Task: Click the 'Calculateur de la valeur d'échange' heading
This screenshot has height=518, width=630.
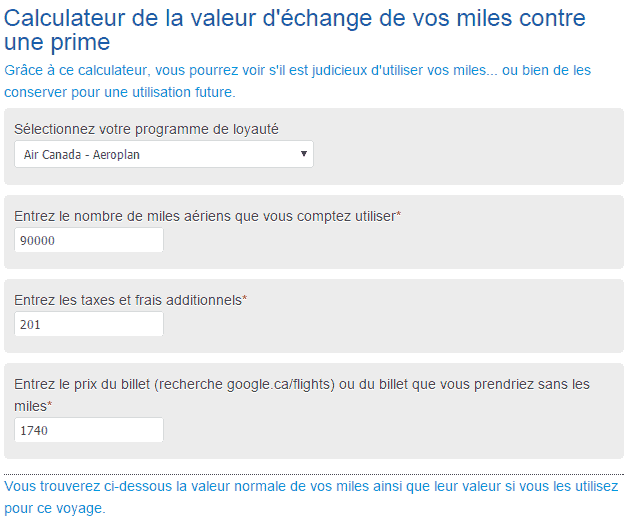Action: (x=295, y=19)
